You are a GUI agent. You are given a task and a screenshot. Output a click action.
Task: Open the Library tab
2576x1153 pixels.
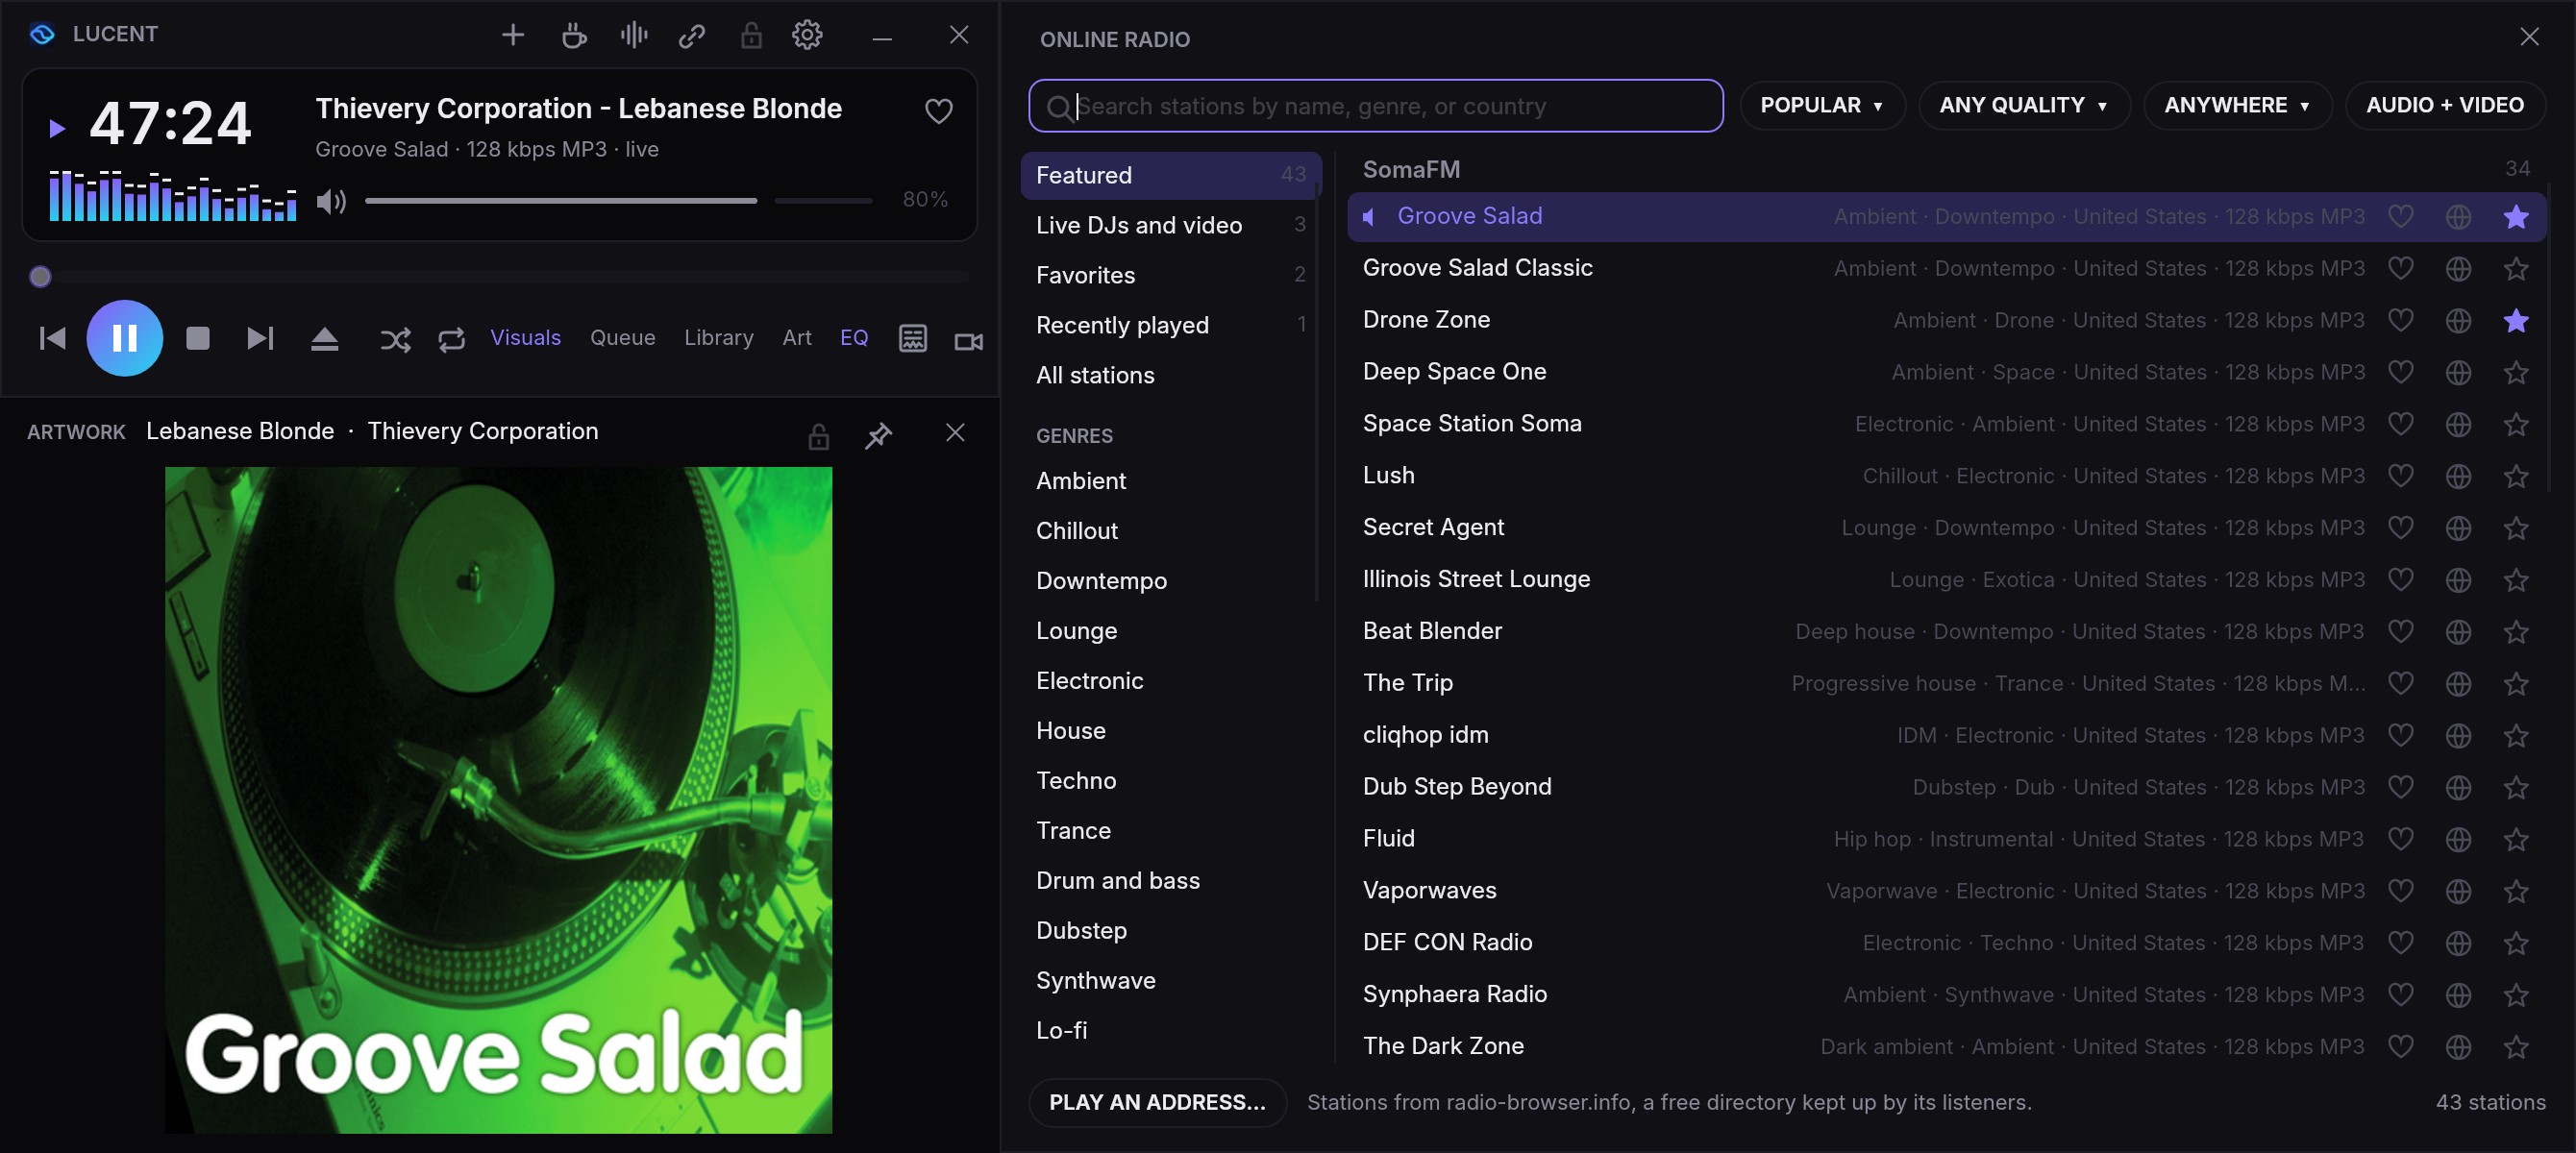pos(718,338)
